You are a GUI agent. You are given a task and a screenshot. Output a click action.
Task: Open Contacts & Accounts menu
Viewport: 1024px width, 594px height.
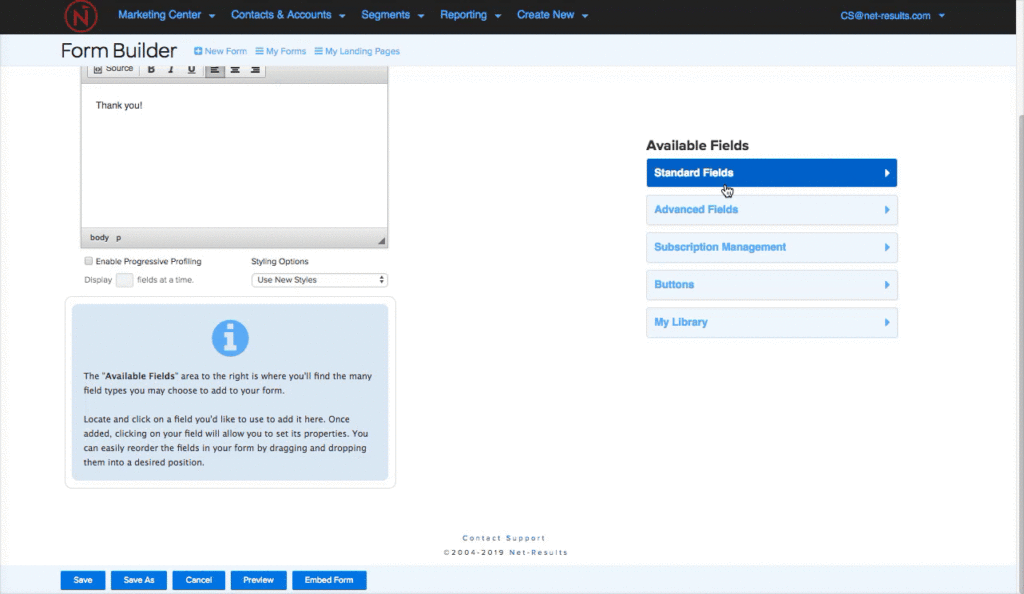[288, 15]
